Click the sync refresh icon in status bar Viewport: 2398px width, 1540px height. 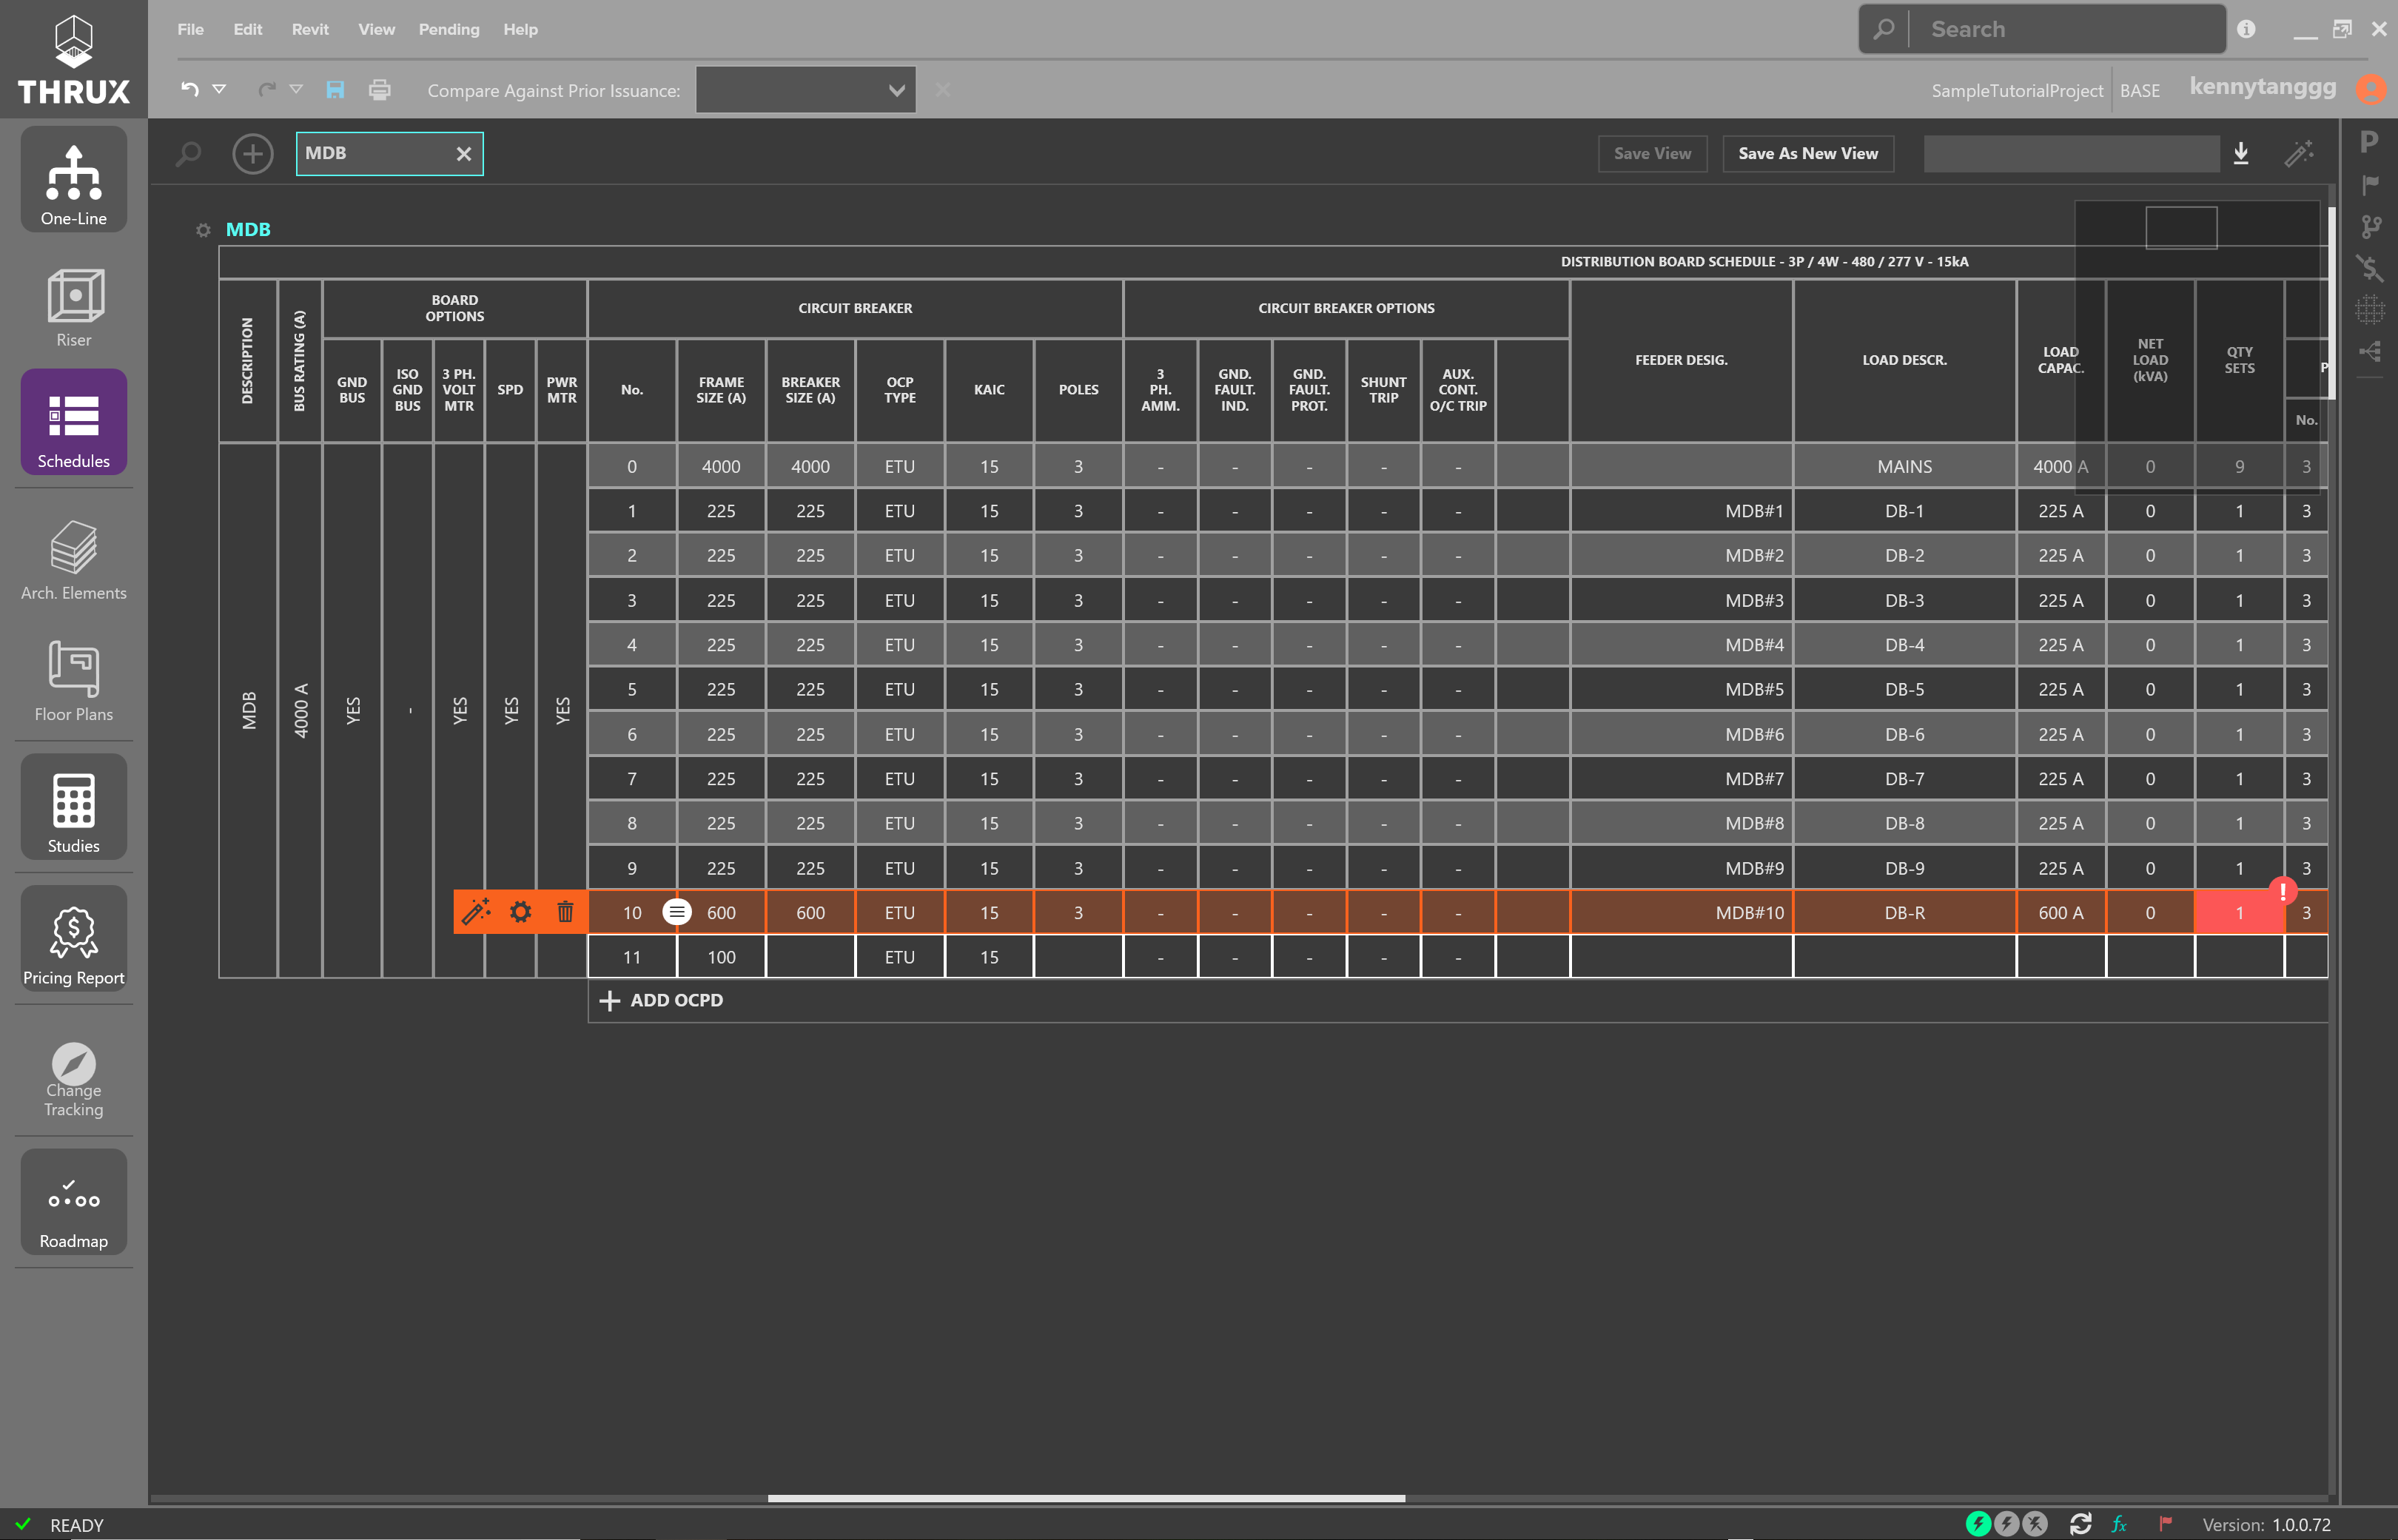(x=2080, y=1524)
